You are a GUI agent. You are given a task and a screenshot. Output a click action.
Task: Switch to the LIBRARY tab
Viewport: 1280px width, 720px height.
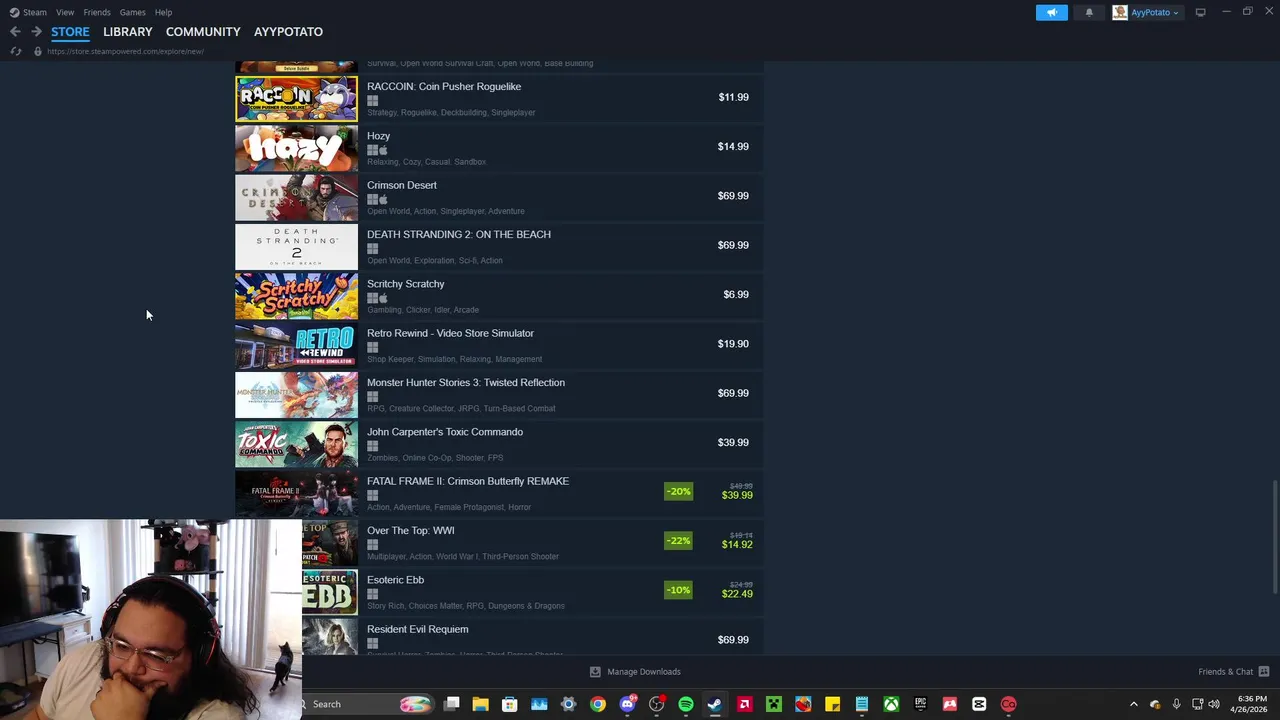pos(128,32)
